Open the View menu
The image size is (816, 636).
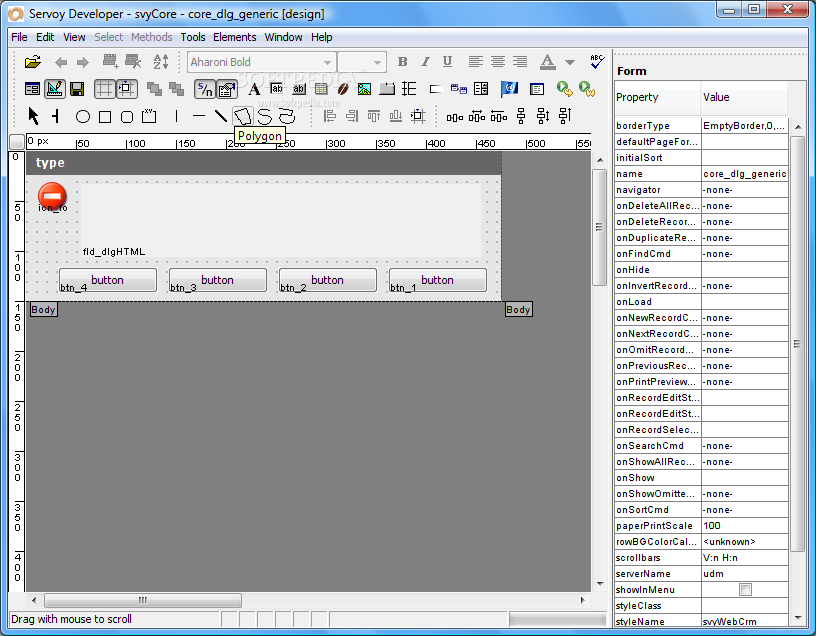click(74, 37)
